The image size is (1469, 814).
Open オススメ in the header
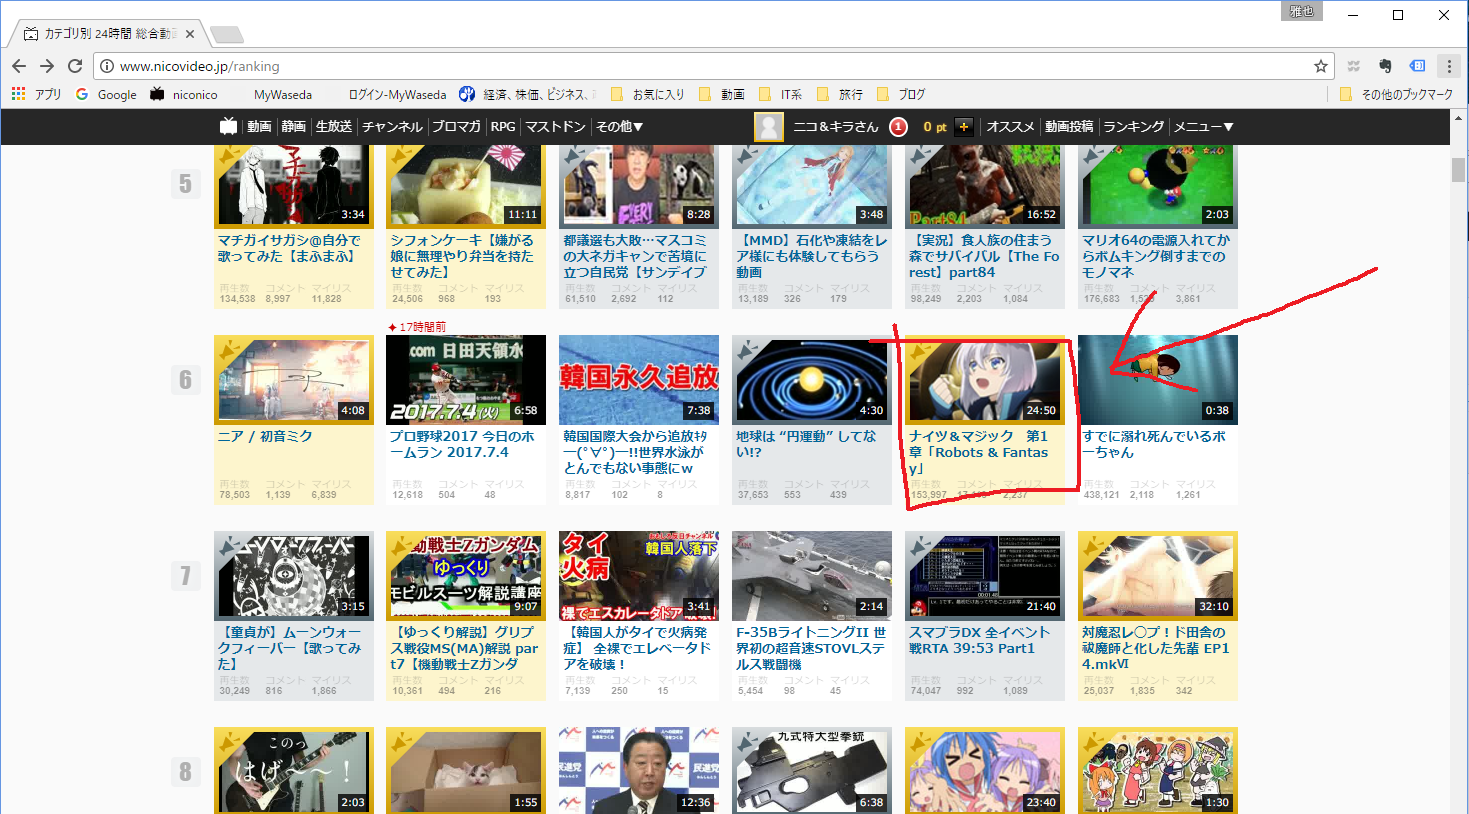coord(1011,126)
